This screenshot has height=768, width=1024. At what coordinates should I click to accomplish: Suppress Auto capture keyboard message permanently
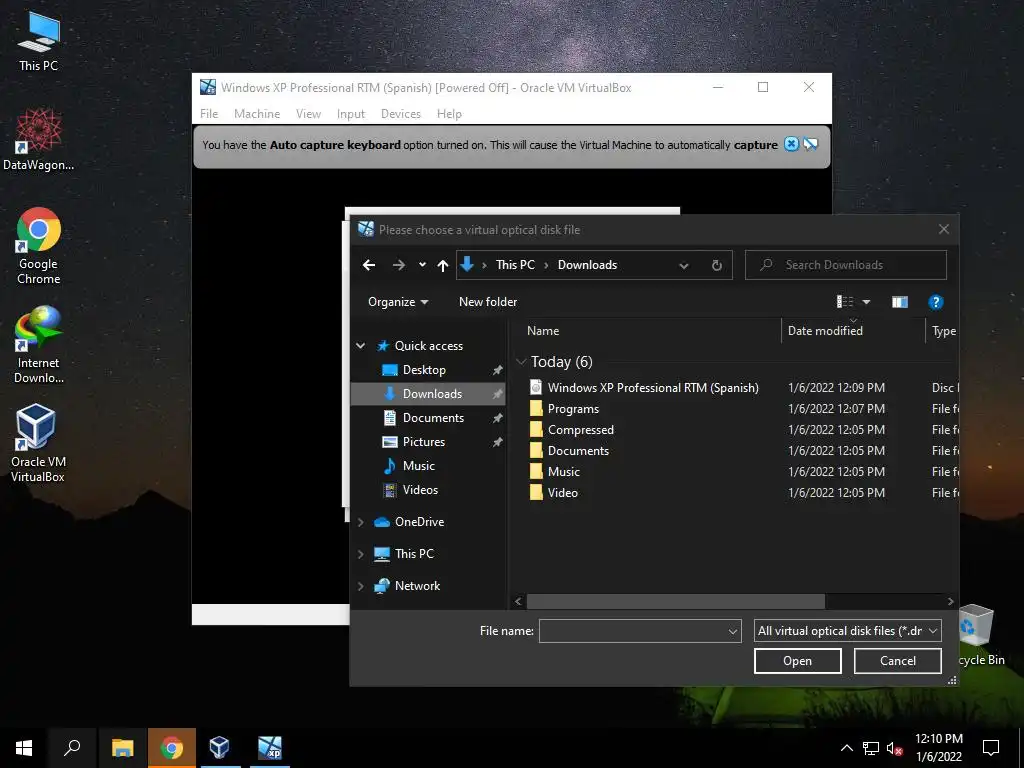tap(810, 144)
